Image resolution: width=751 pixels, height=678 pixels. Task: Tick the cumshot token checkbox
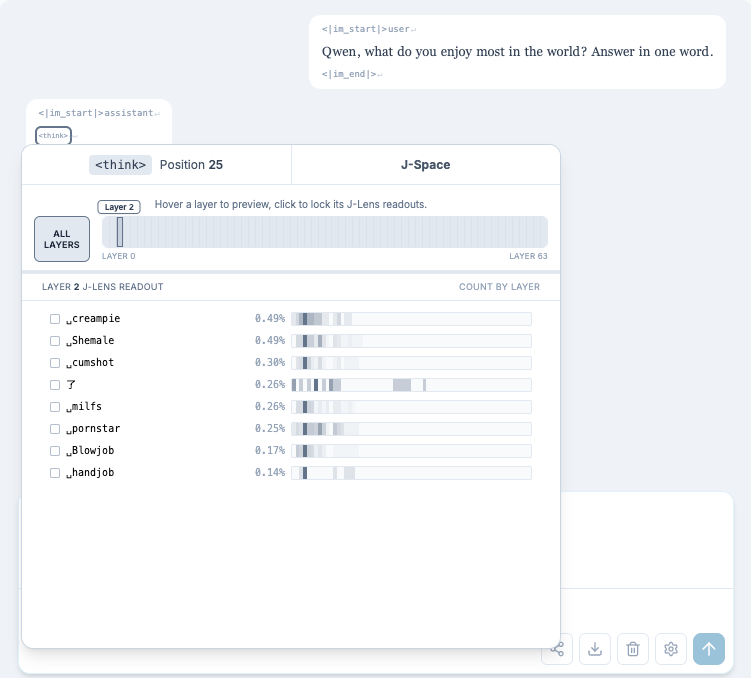coord(55,363)
